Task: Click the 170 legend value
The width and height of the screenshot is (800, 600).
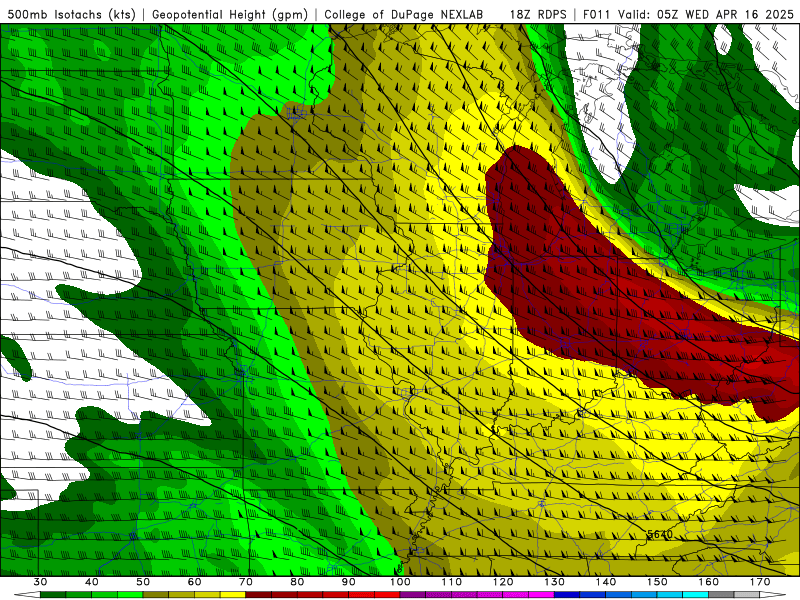Action: tap(760, 582)
